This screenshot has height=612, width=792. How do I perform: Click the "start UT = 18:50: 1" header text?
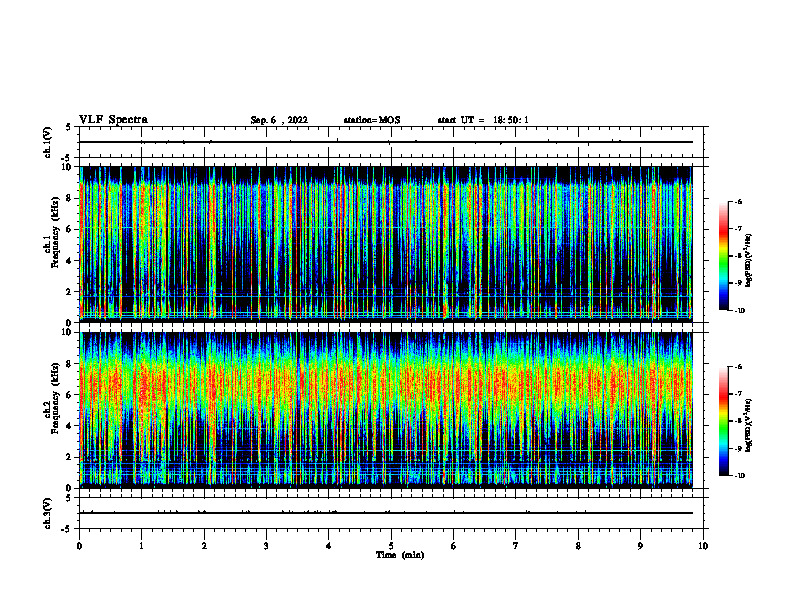point(483,120)
